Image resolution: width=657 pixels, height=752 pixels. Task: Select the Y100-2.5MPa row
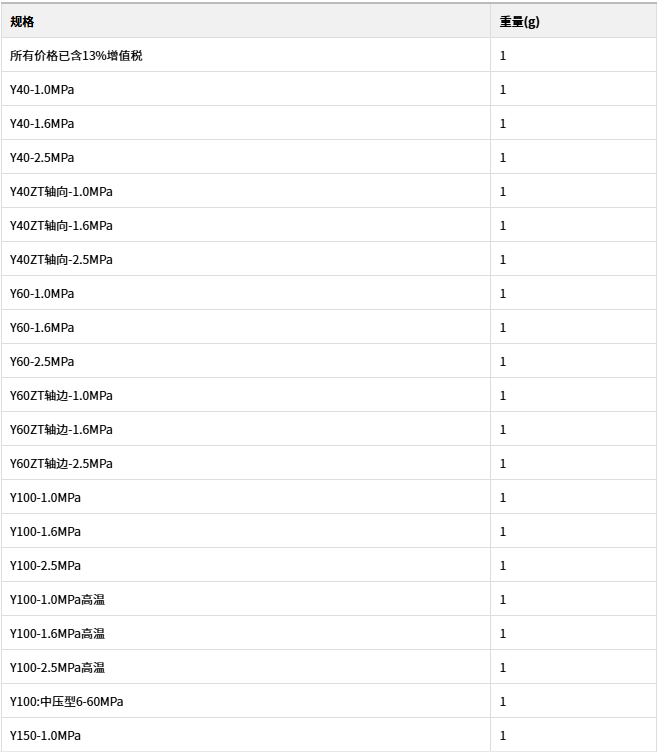click(328, 566)
